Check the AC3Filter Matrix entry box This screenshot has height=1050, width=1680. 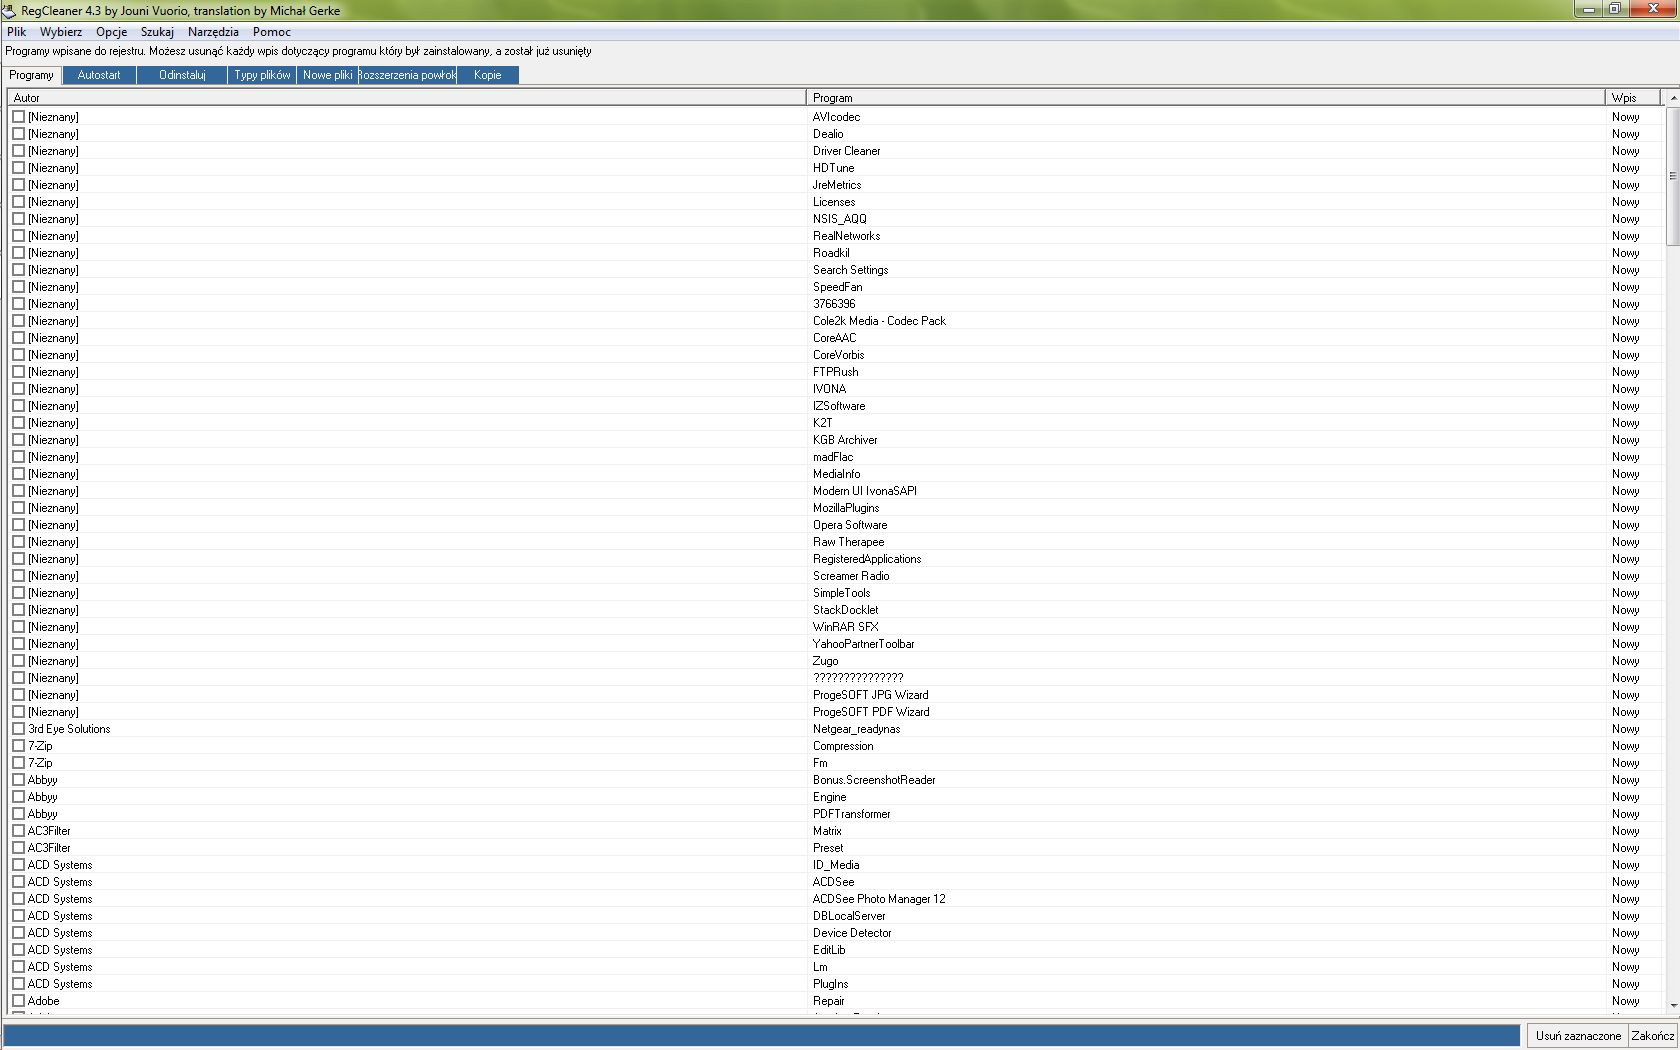(x=18, y=831)
